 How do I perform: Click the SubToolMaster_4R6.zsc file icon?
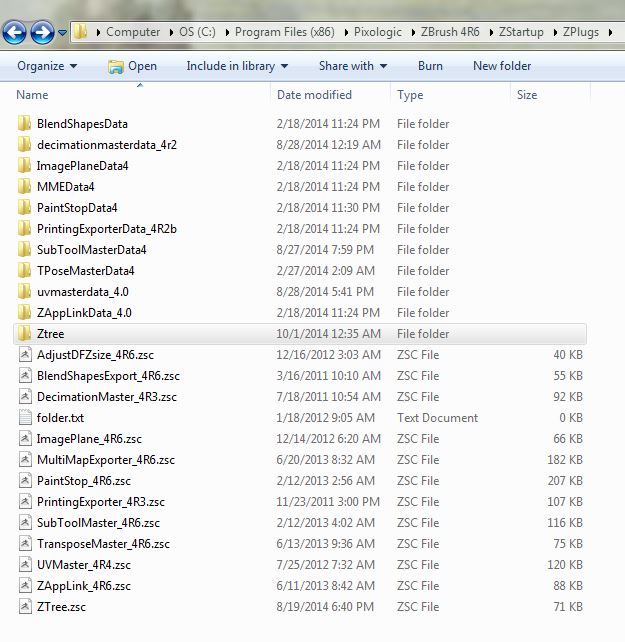pos(25,522)
